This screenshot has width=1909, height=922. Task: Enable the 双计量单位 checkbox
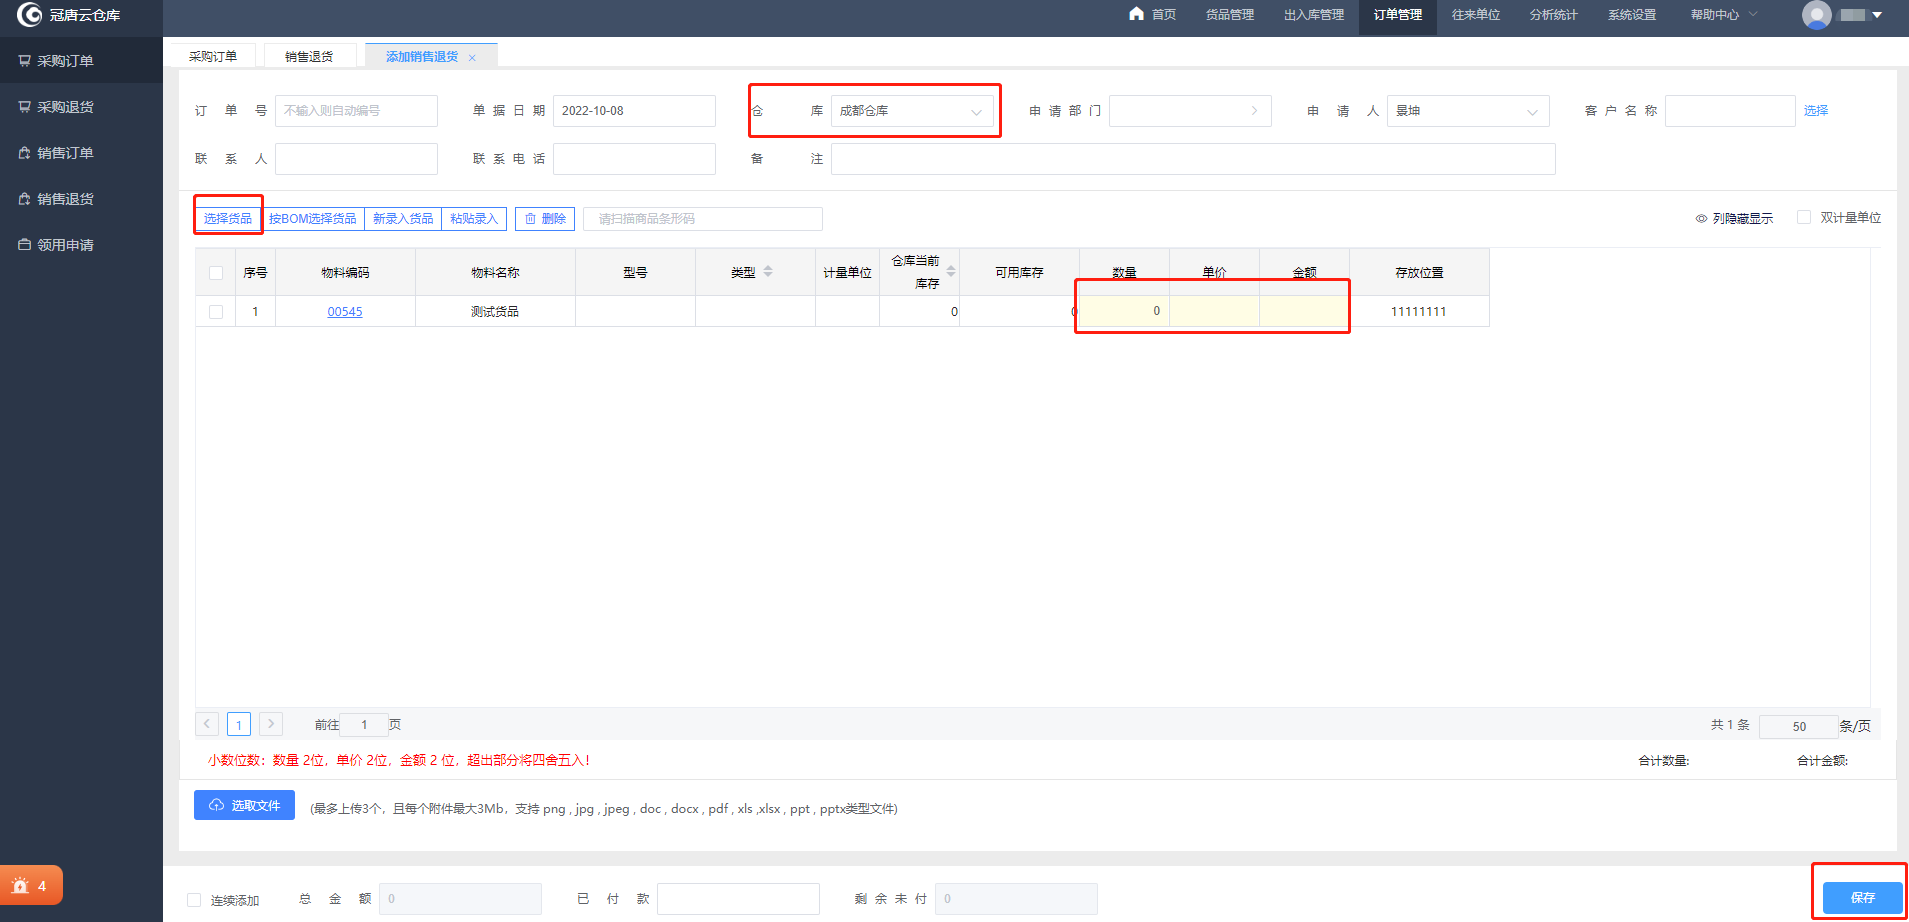tap(1804, 217)
